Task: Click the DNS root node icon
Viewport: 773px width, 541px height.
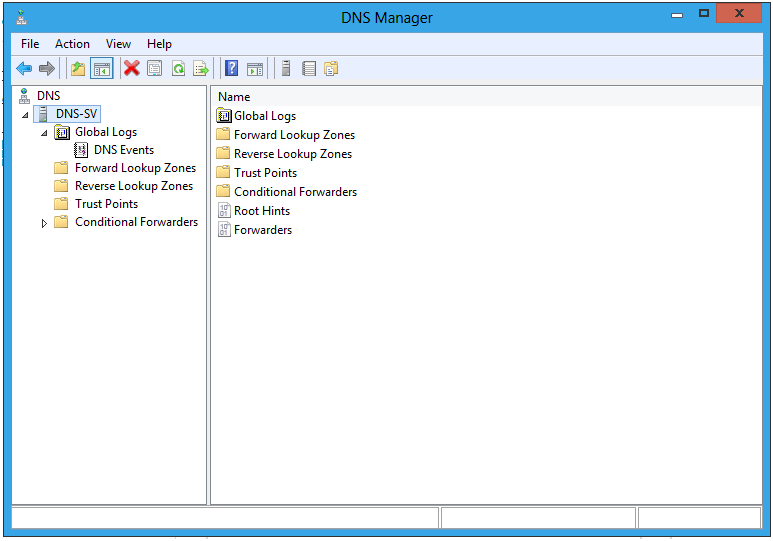Action: [x=24, y=96]
